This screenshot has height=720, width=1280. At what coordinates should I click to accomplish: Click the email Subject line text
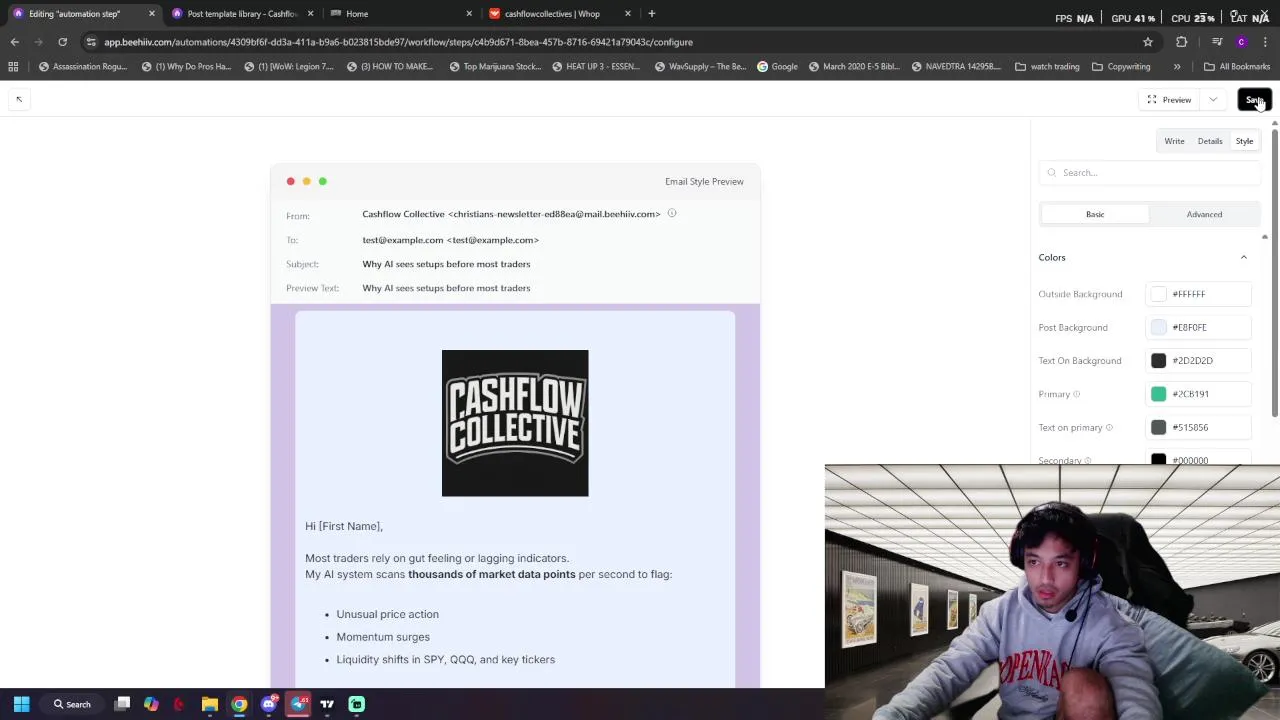click(446, 264)
